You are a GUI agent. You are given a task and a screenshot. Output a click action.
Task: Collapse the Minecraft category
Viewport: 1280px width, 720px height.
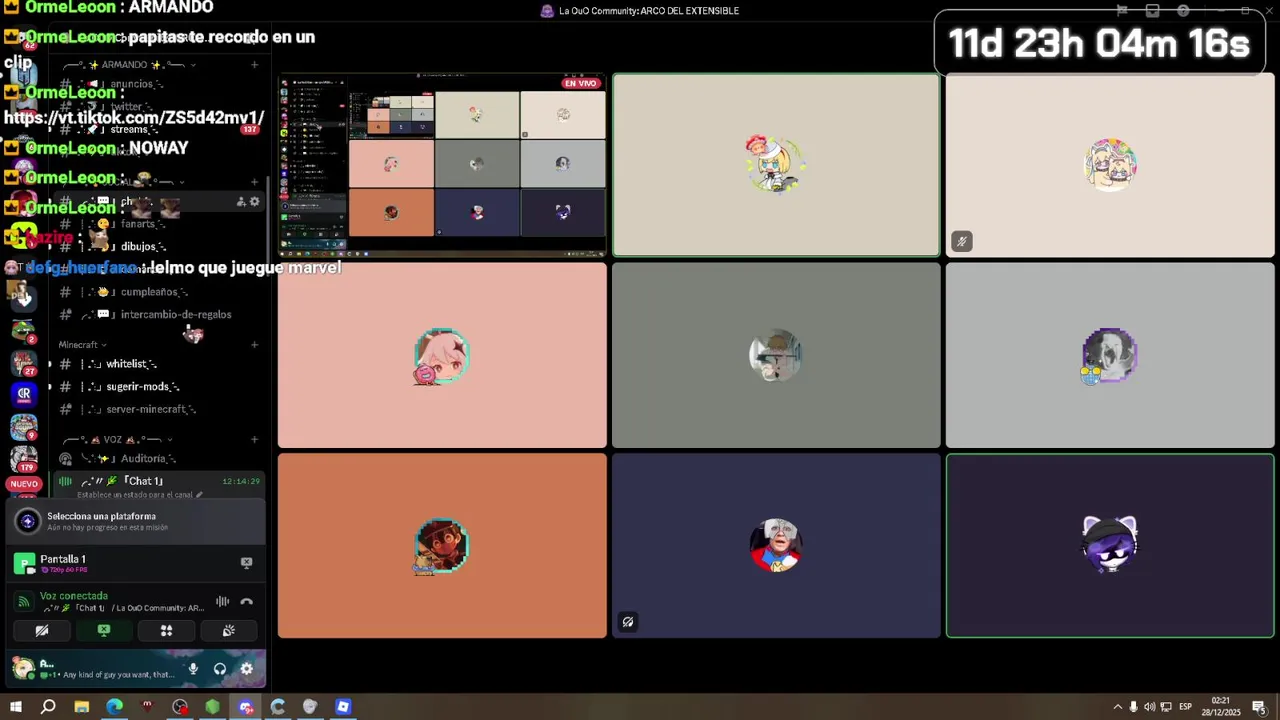(82, 345)
